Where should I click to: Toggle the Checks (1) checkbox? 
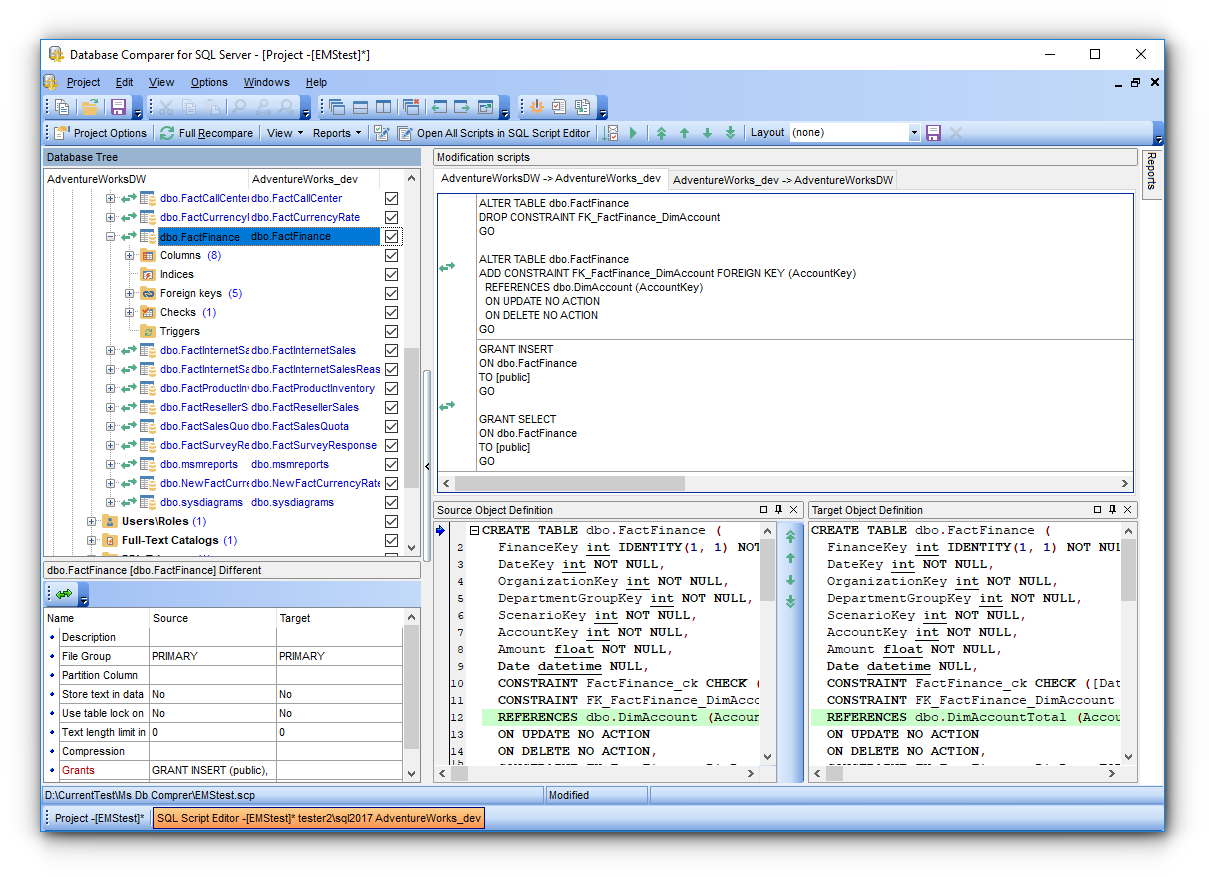392,313
